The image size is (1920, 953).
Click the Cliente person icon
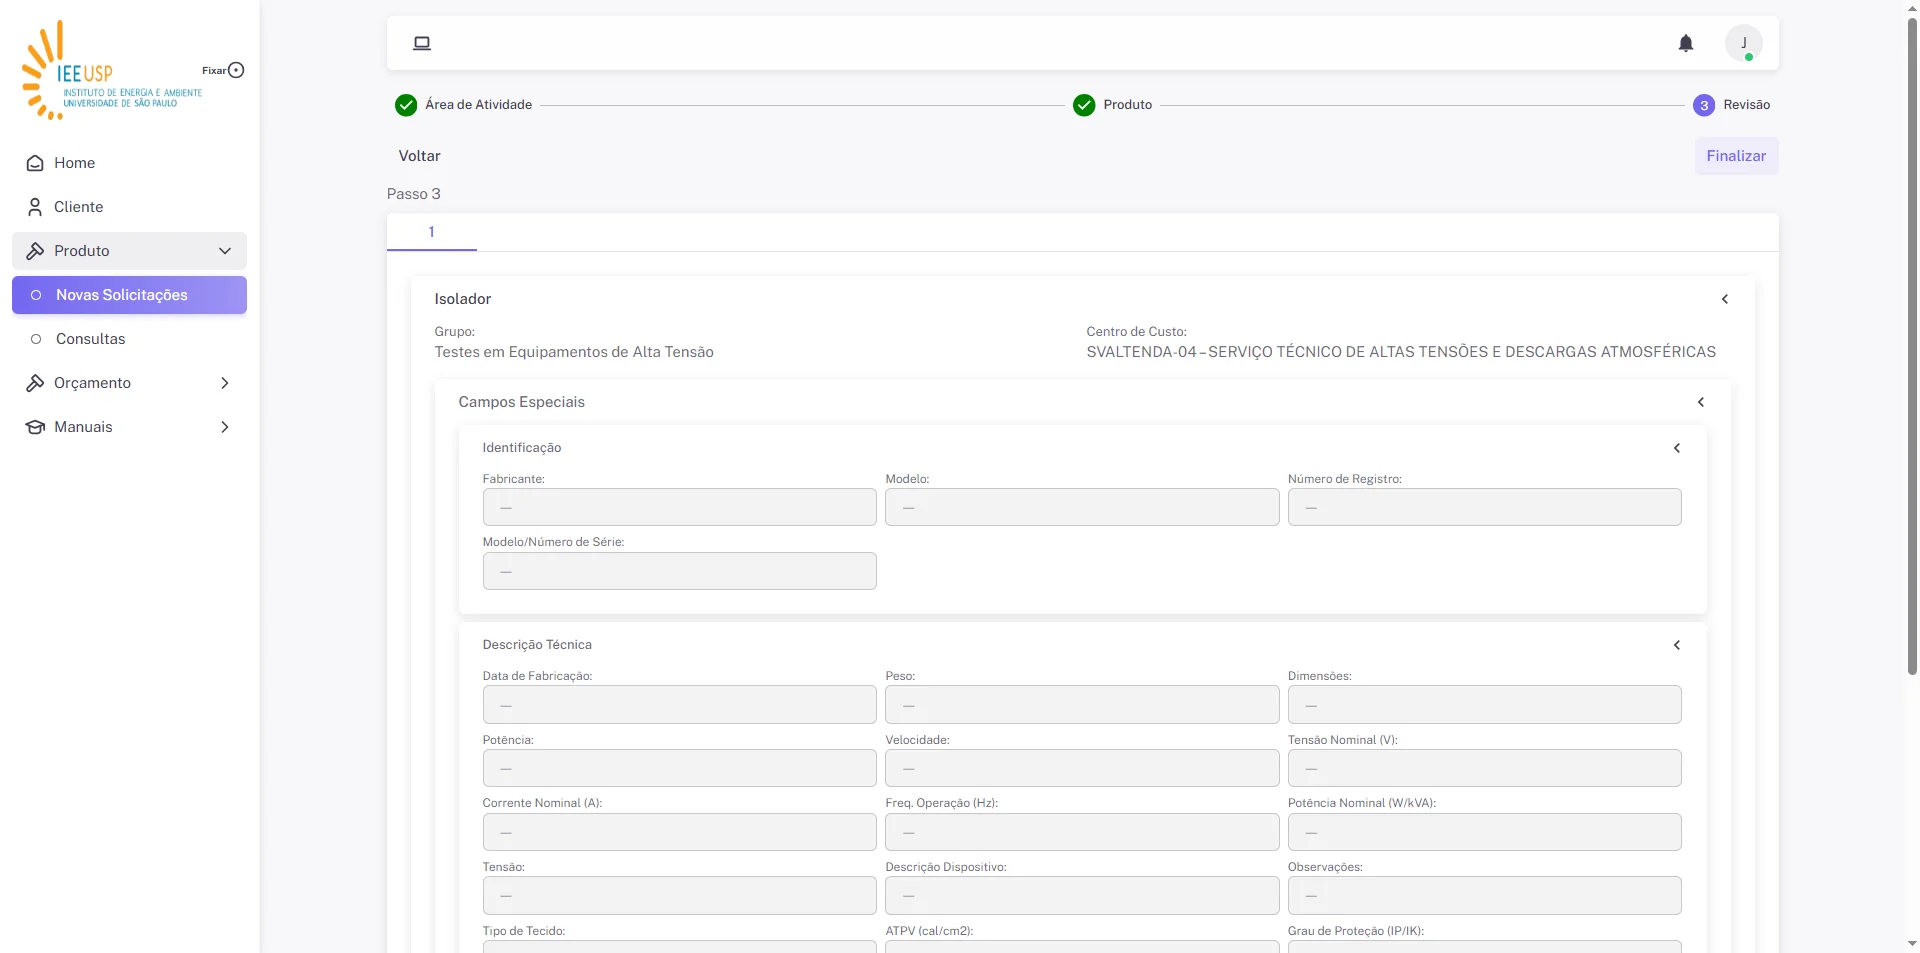point(35,207)
